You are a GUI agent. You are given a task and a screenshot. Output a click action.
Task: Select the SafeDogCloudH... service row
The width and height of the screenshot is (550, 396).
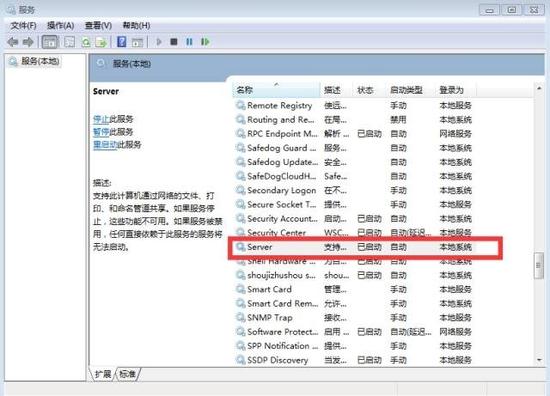(354, 176)
